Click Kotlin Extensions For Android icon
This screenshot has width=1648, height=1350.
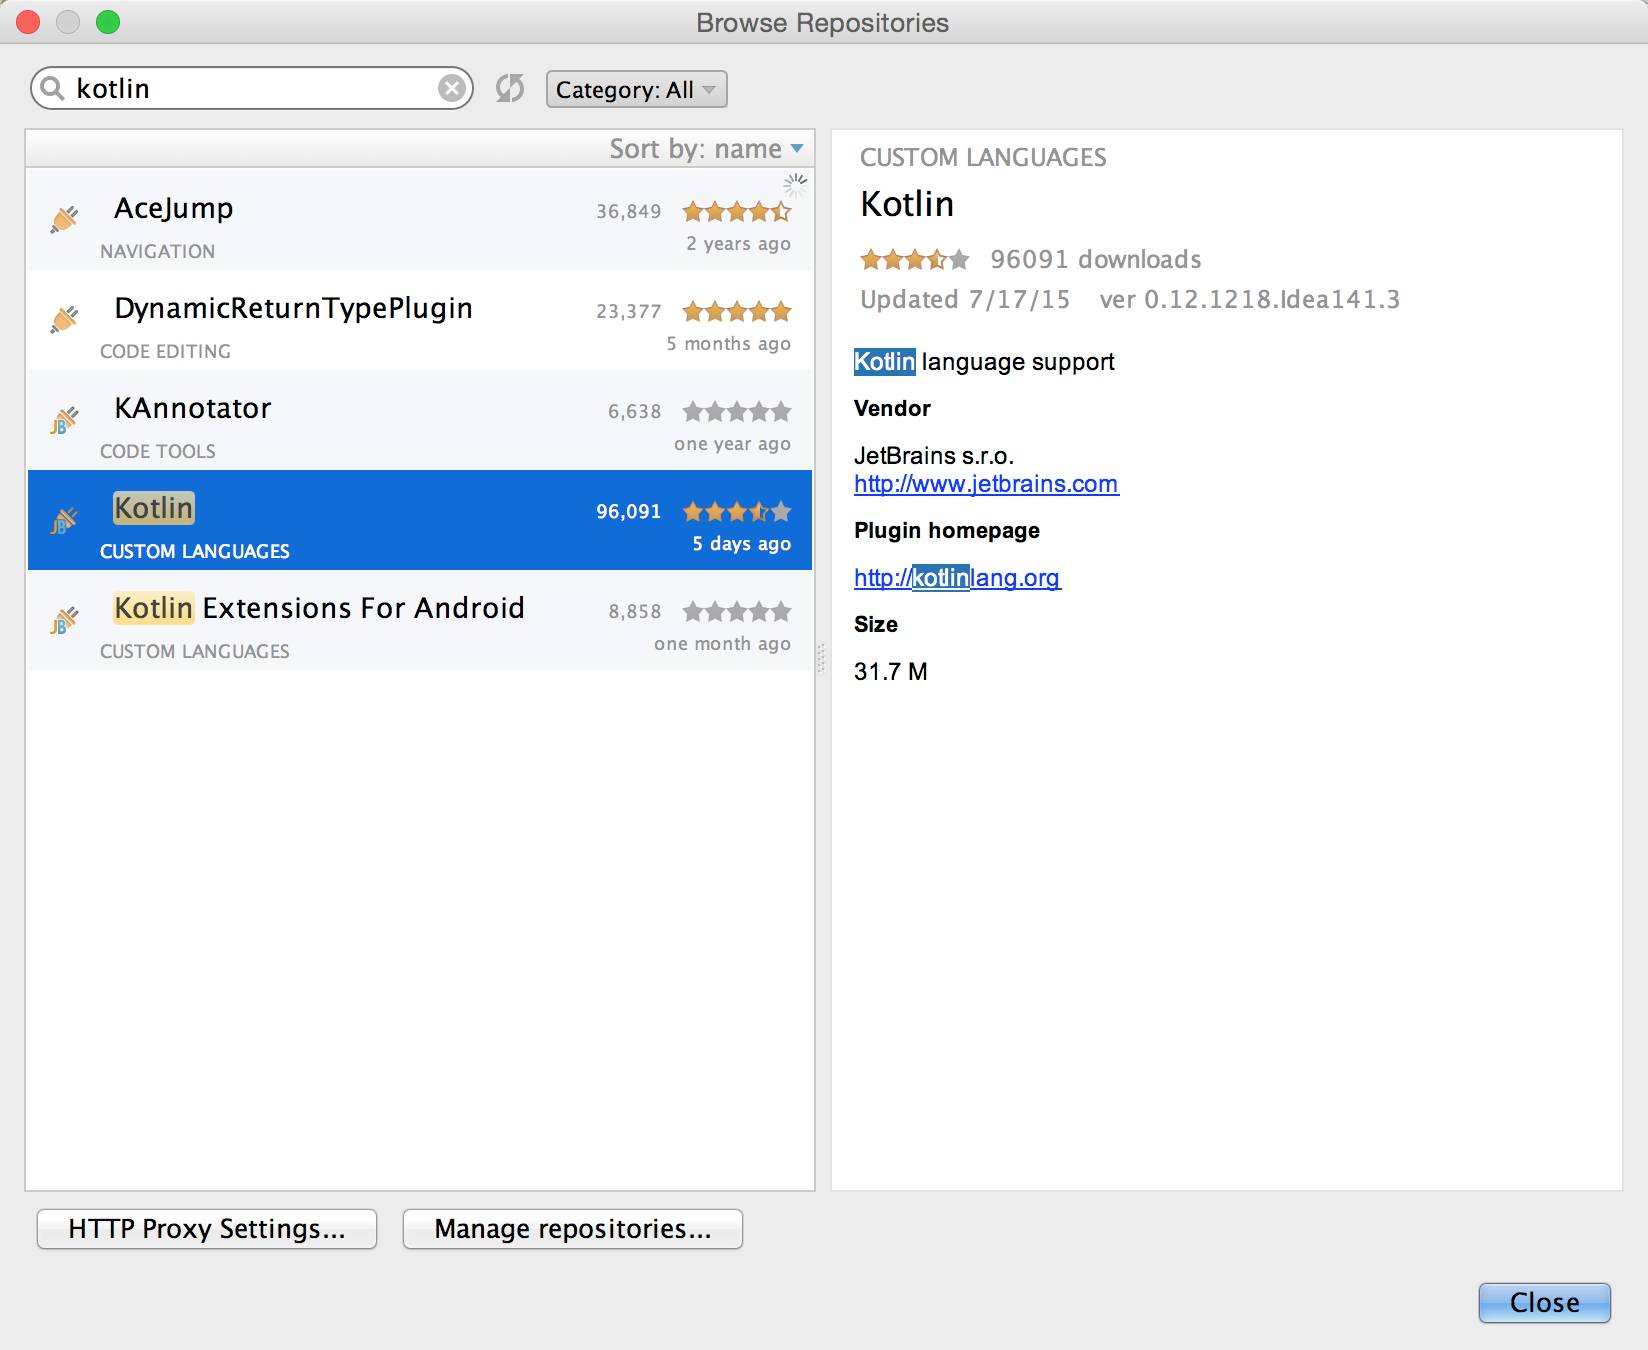[x=64, y=620]
